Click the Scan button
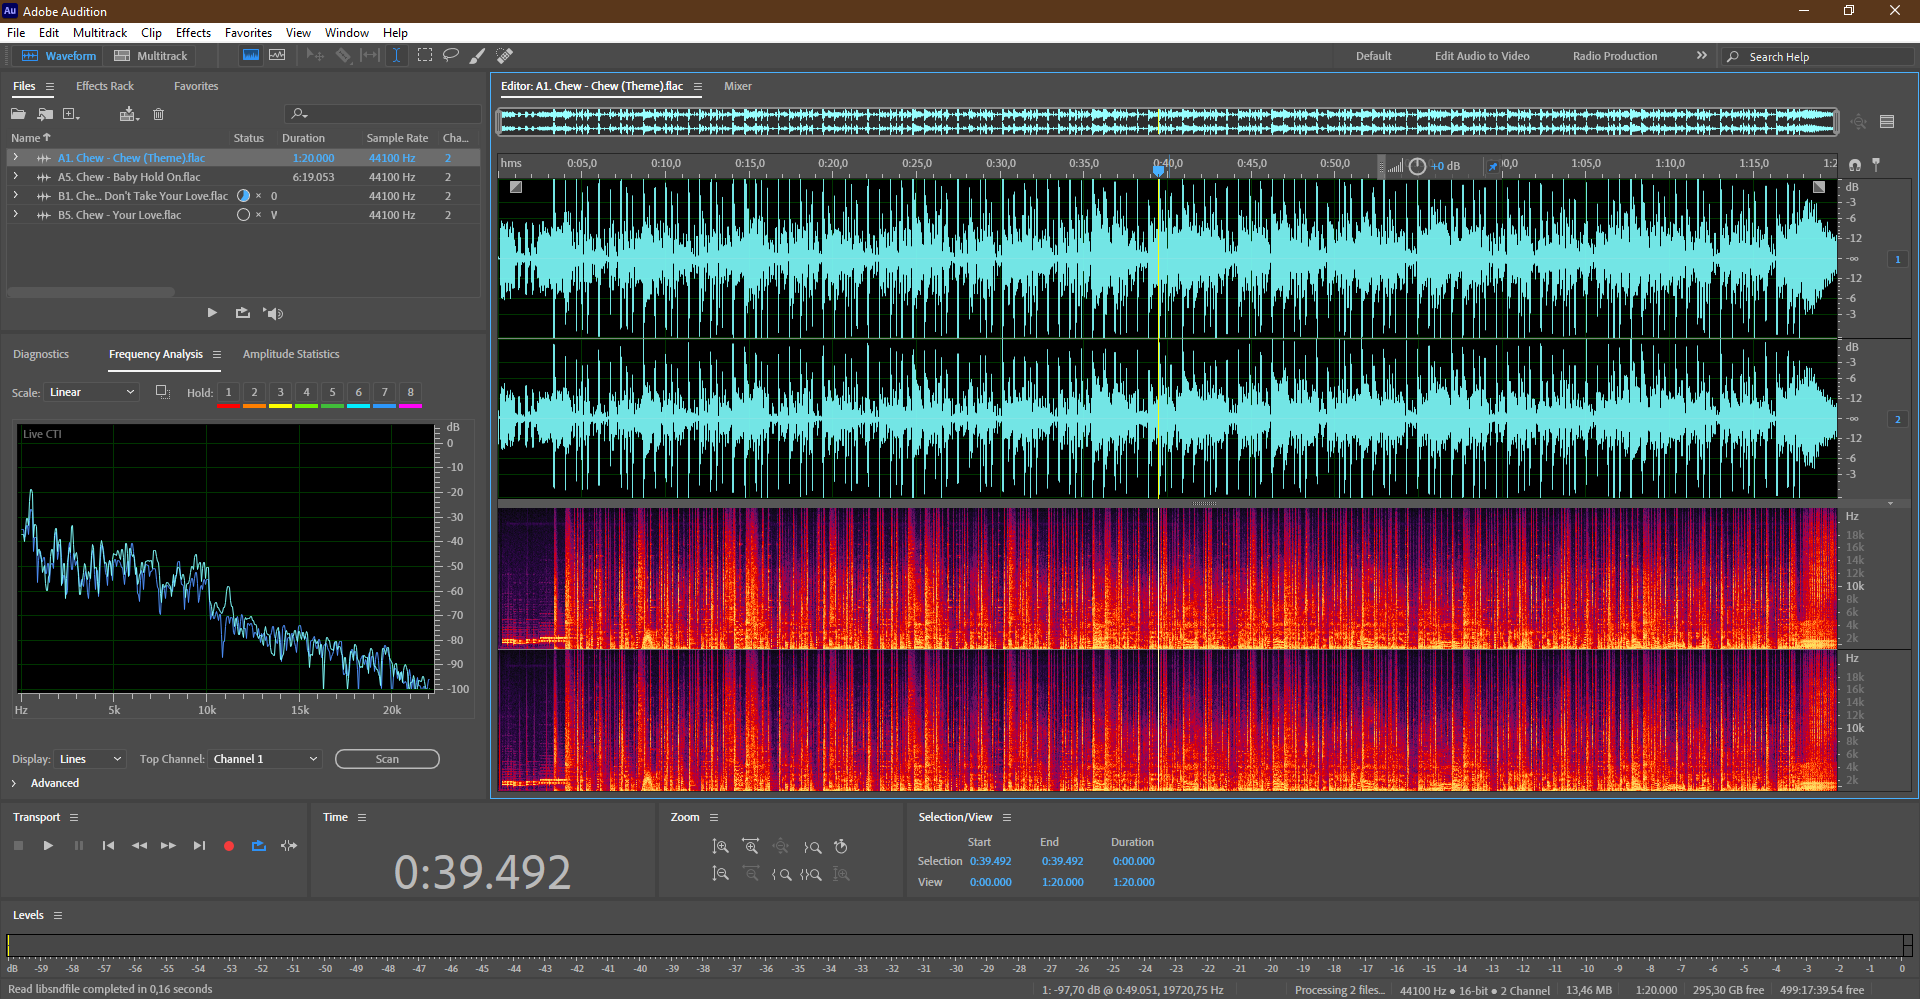The height and width of the screenshot is (999, 1920). pyautogui.click(x=387, y=759)
